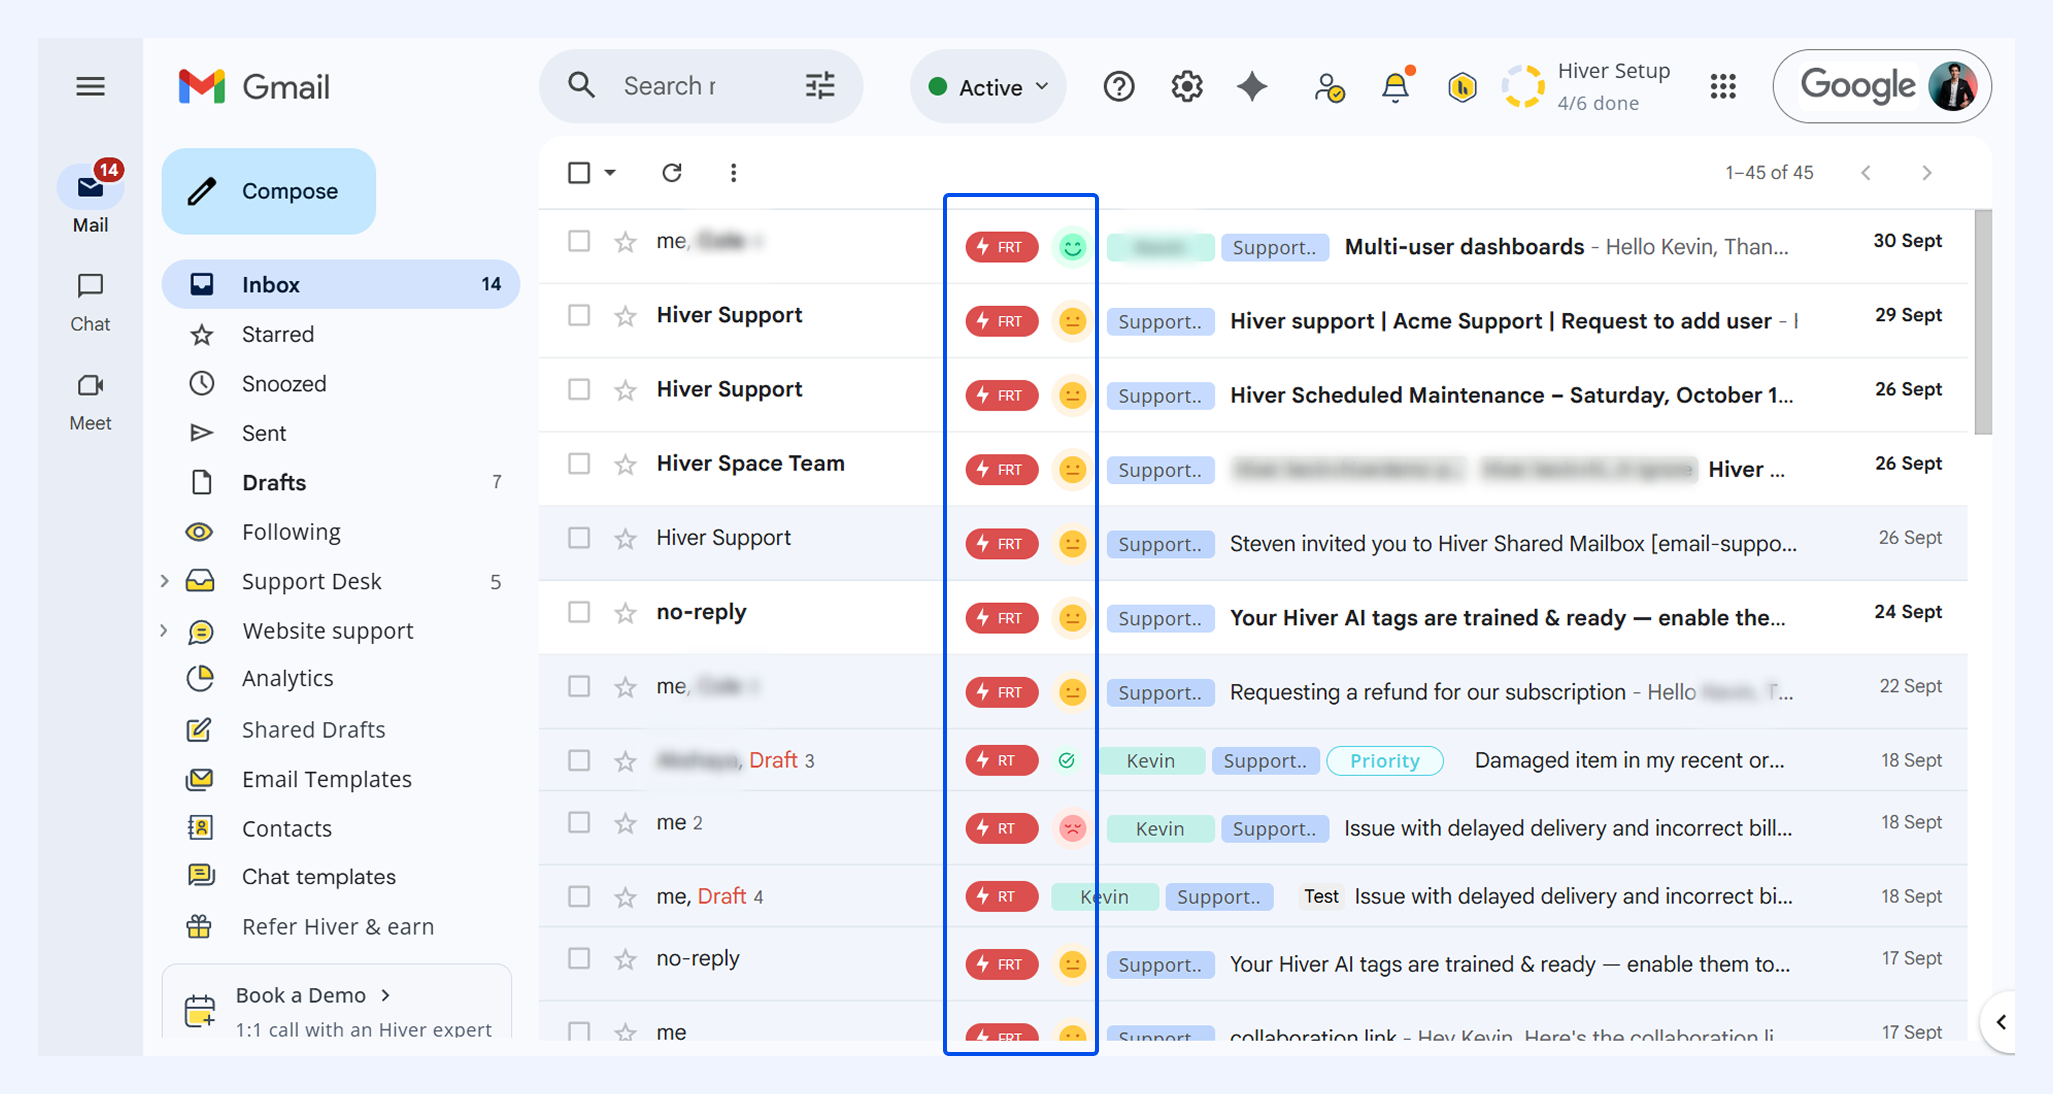Open the Google apps grid
This screenshot has height=1094, width=2053.
tap(1723, 87)
